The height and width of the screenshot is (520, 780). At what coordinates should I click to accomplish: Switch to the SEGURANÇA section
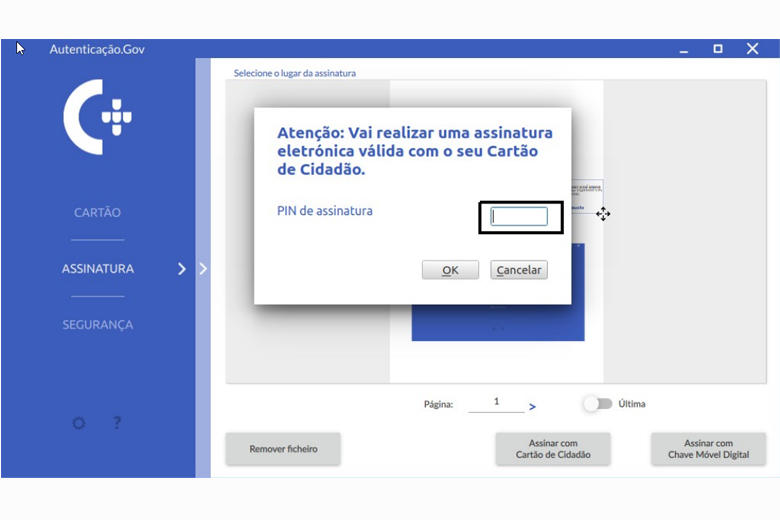pos(97,324)
